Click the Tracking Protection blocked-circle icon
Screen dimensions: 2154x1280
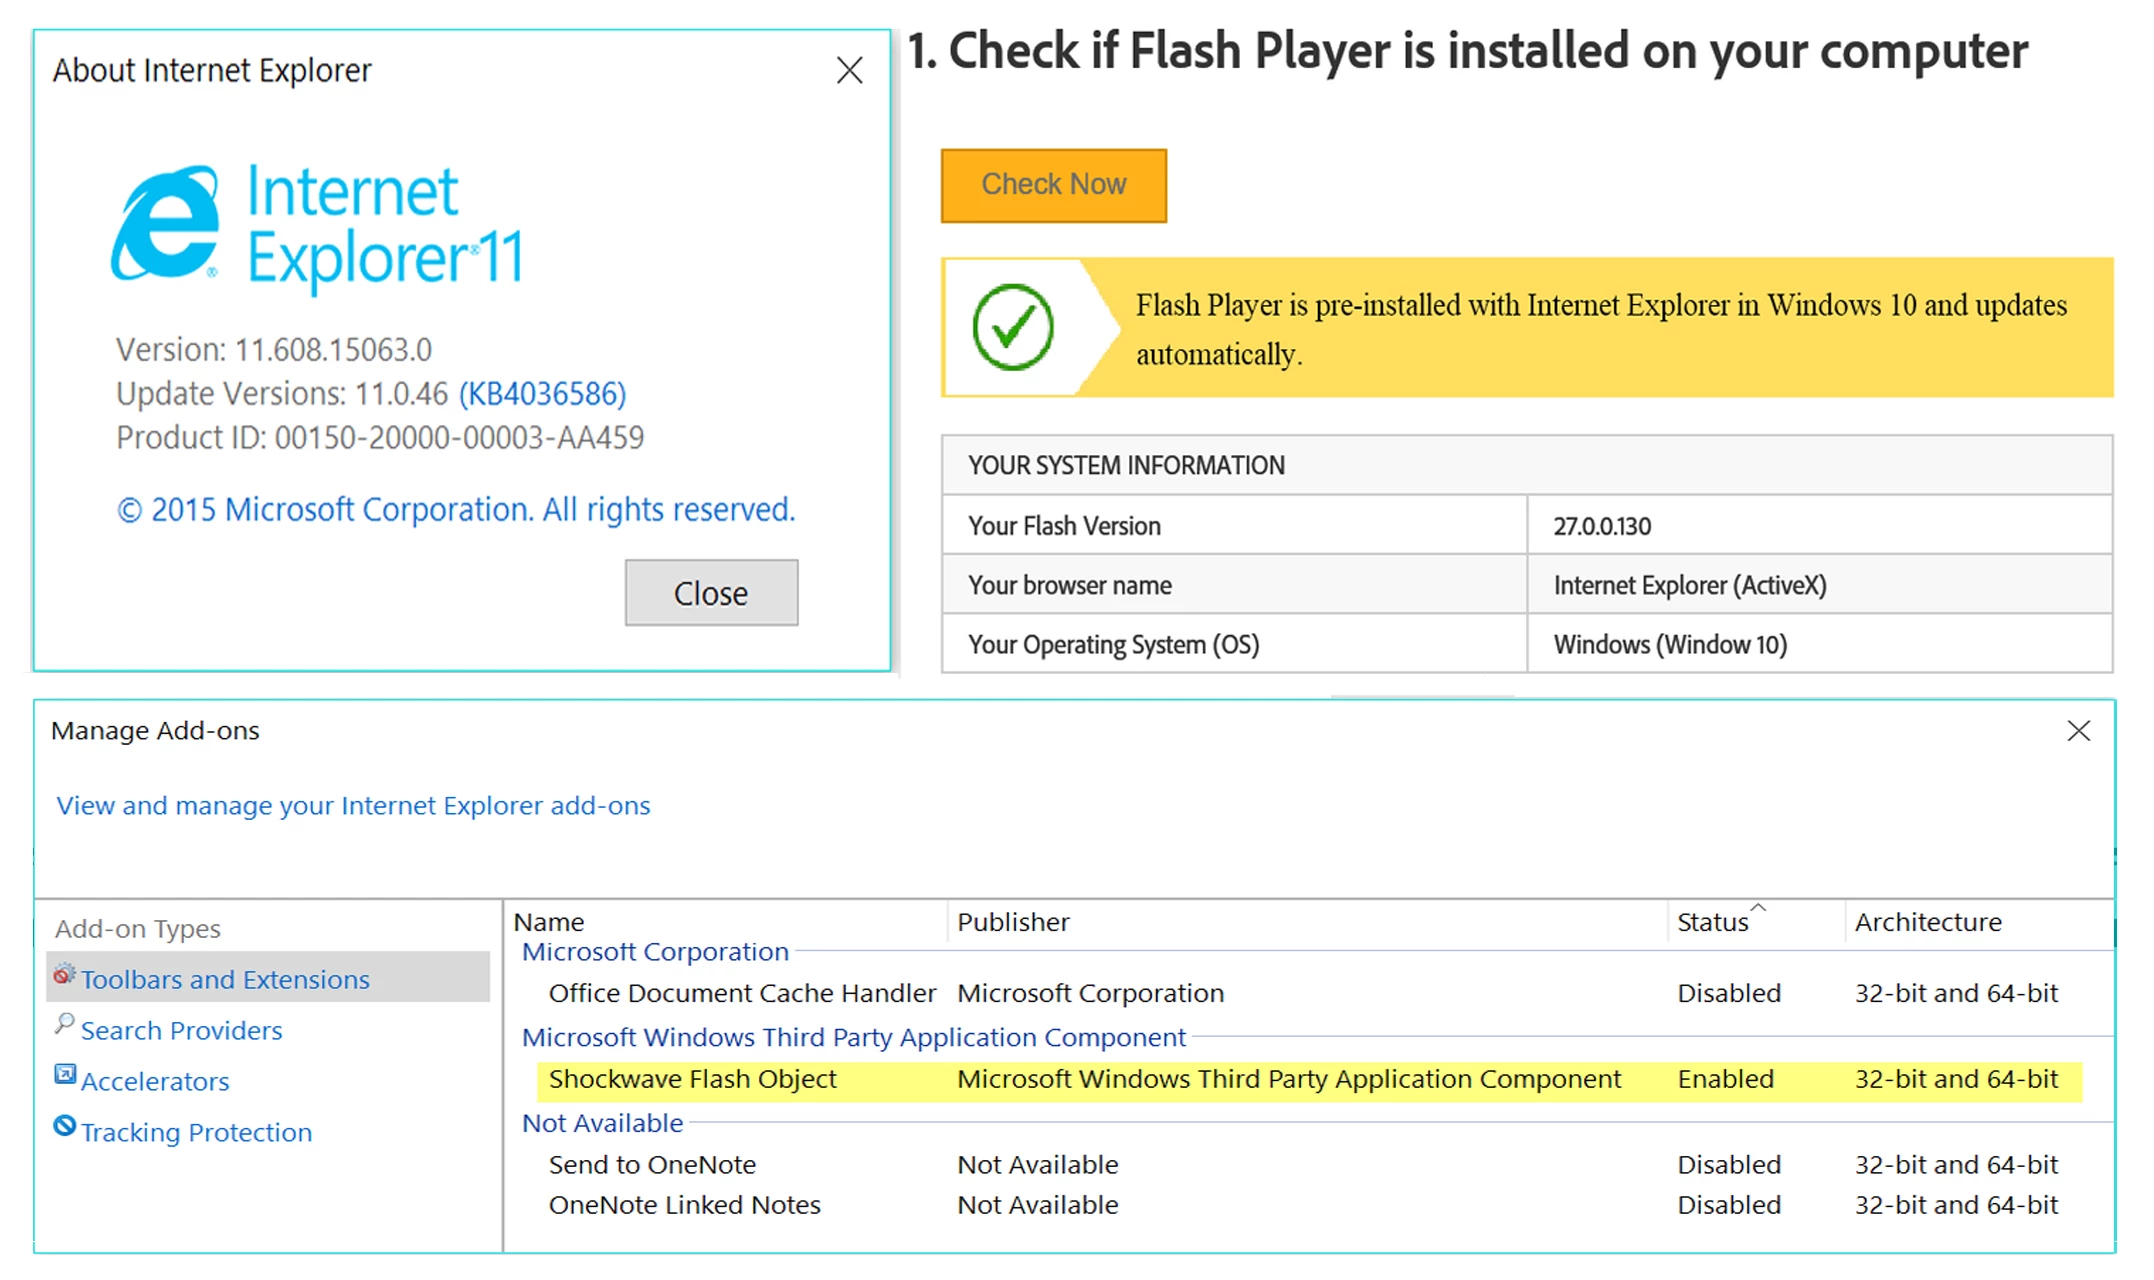coord(64,1127)
